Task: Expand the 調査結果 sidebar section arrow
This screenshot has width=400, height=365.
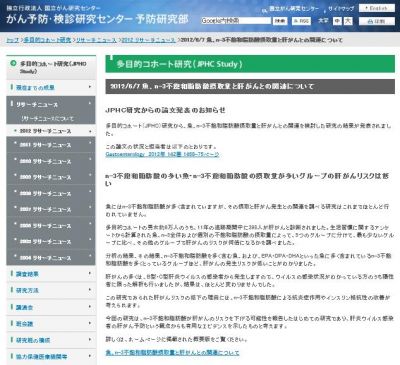Action: (90, 274)
